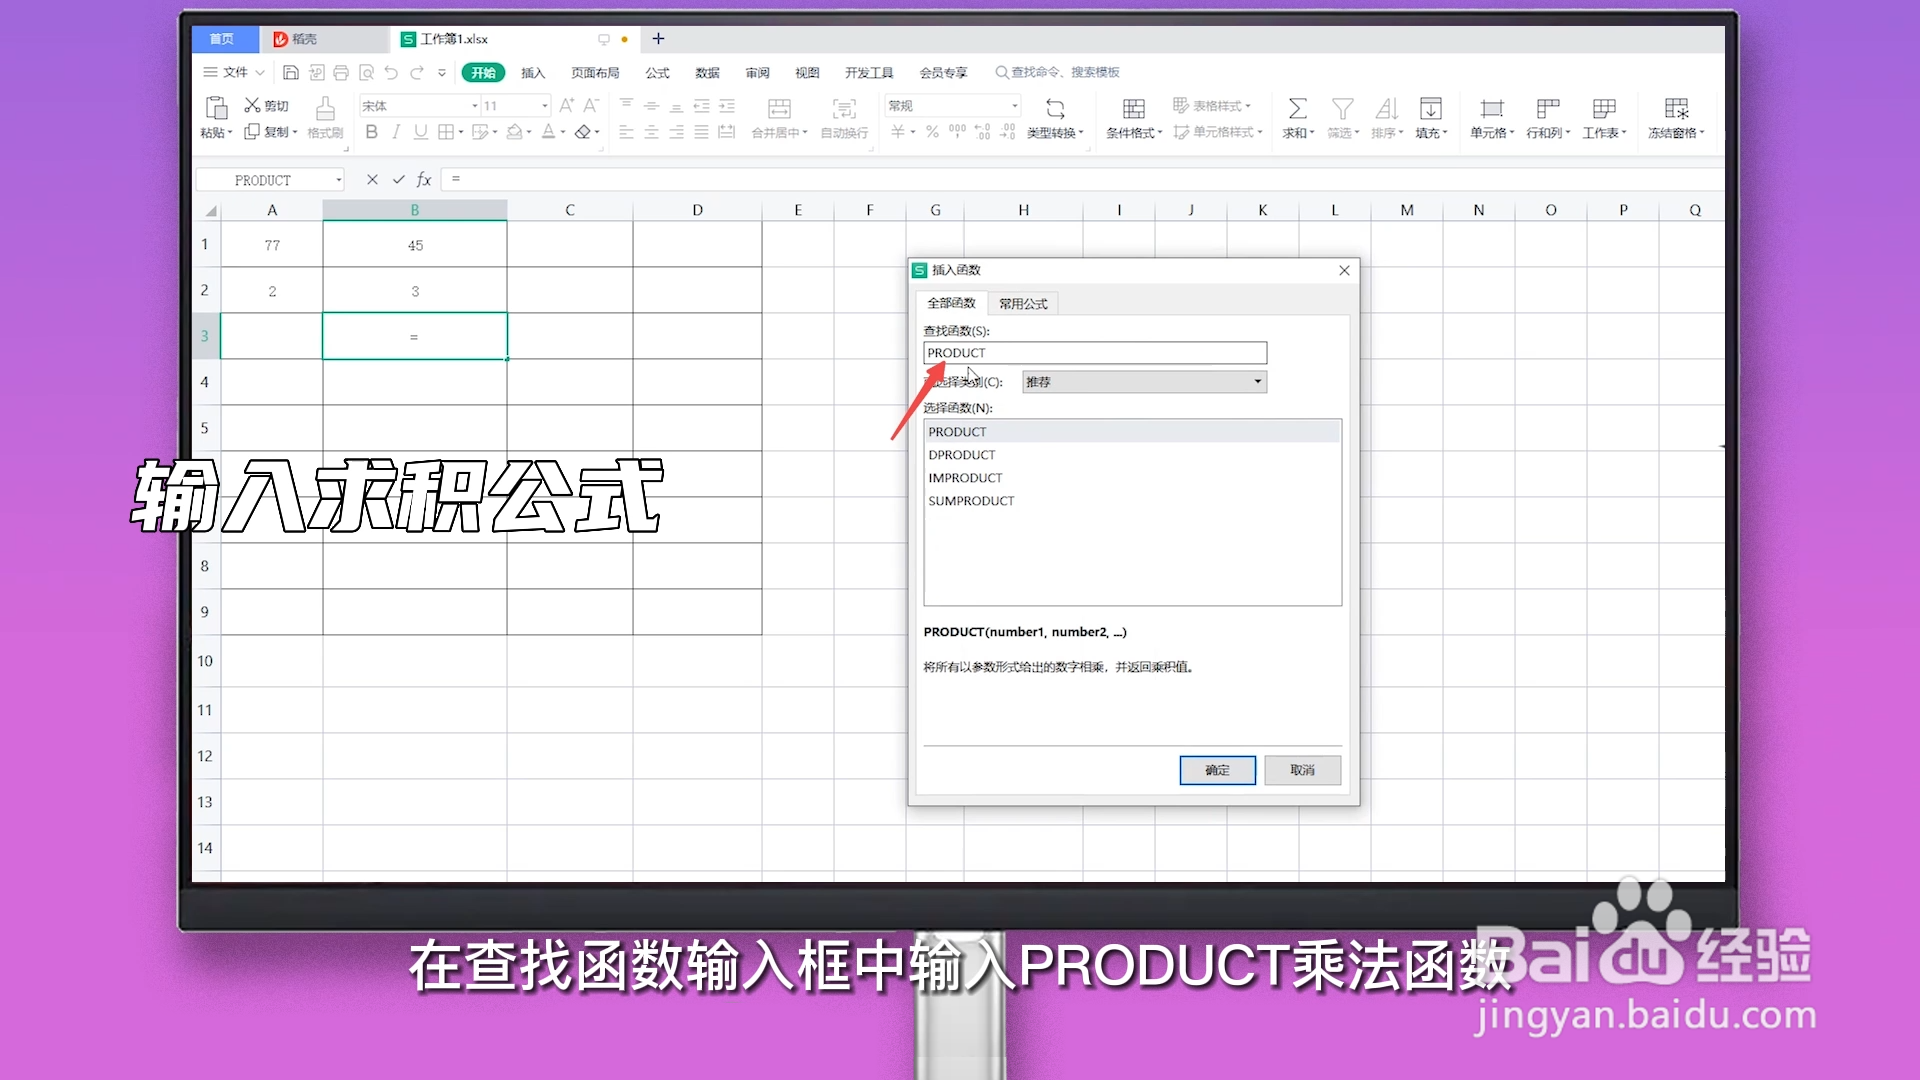The width and height of the screenshot is (1920, 1080).
Task: Open the 插入函数 fx button on formula bar
Action: pos(423,179)
